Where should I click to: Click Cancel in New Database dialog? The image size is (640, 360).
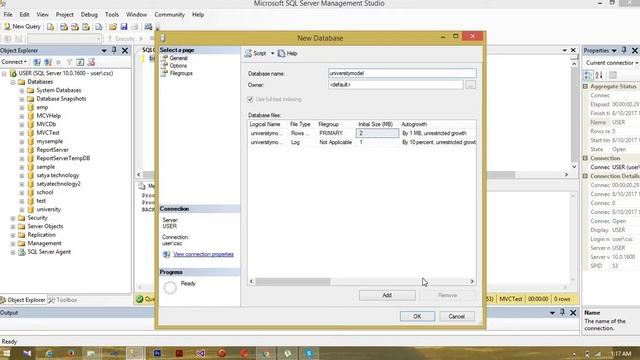457,316
